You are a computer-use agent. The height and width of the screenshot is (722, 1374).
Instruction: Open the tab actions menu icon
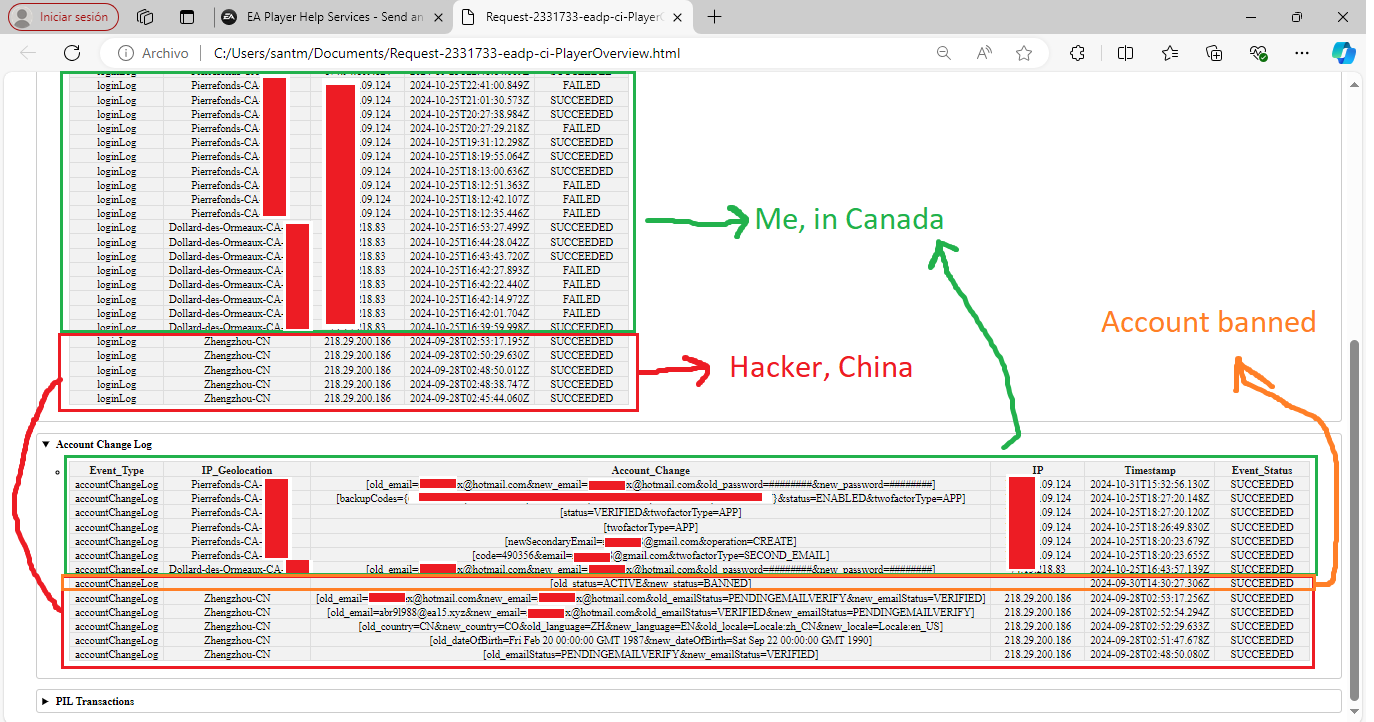[x=187, y=17]
